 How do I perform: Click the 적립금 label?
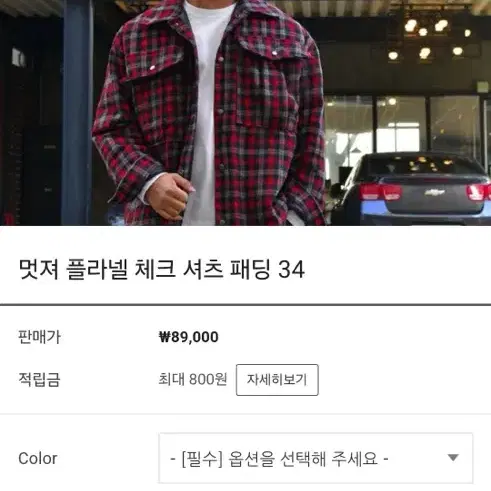(x=39, y=379)
